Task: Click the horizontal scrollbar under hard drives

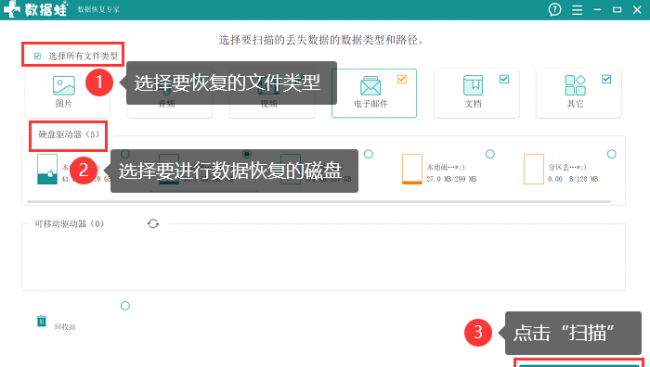Action: 319,202
